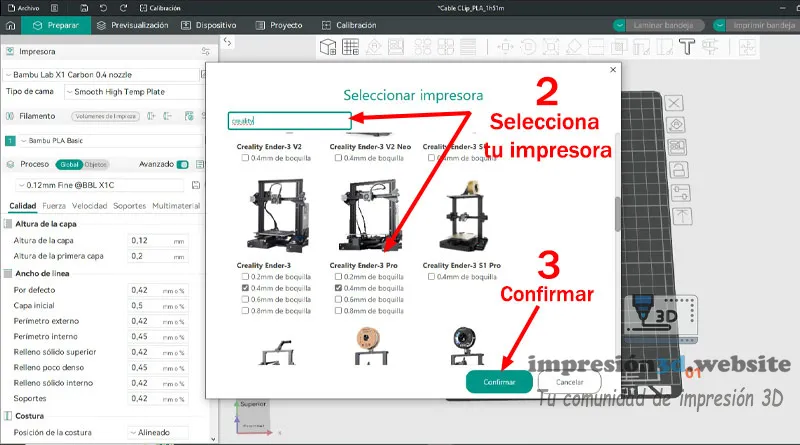Check 0.2mm nozzle under Creality Ender-3

click(245, 277)
